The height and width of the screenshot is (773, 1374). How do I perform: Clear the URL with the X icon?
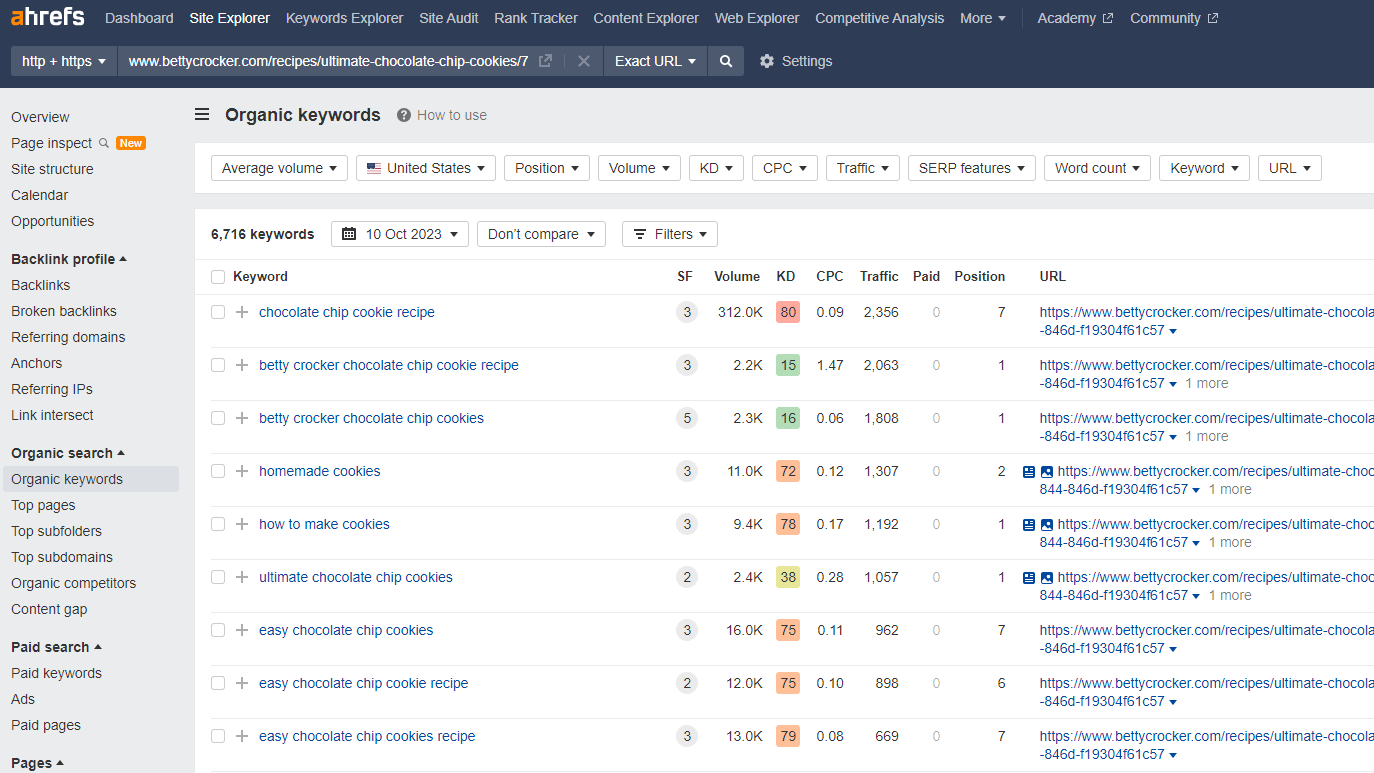click(584, 61)
